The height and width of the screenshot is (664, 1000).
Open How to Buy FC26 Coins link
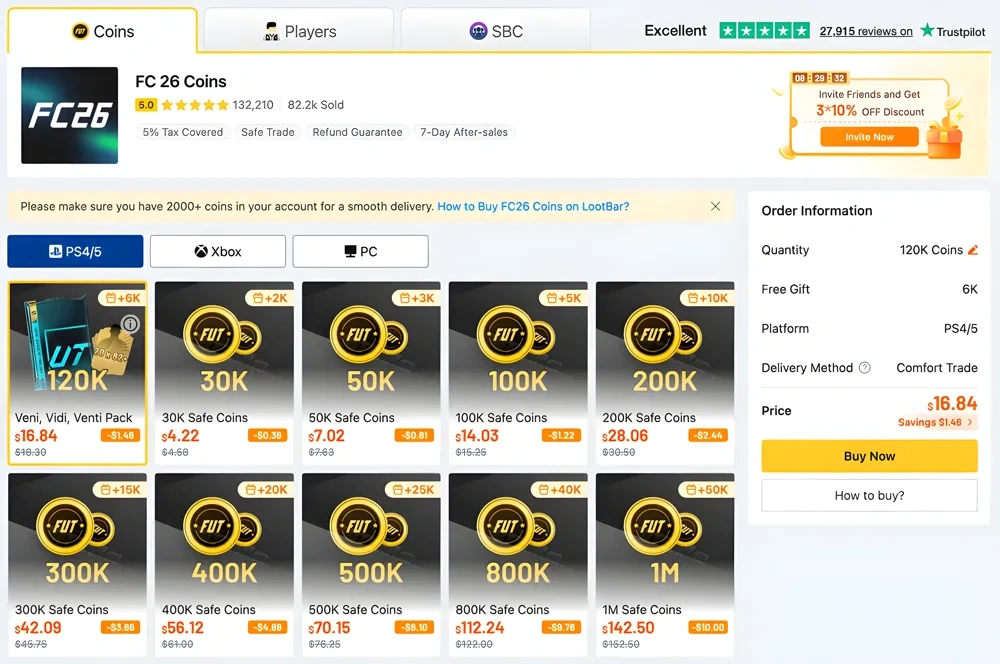[x=533, y=206]
